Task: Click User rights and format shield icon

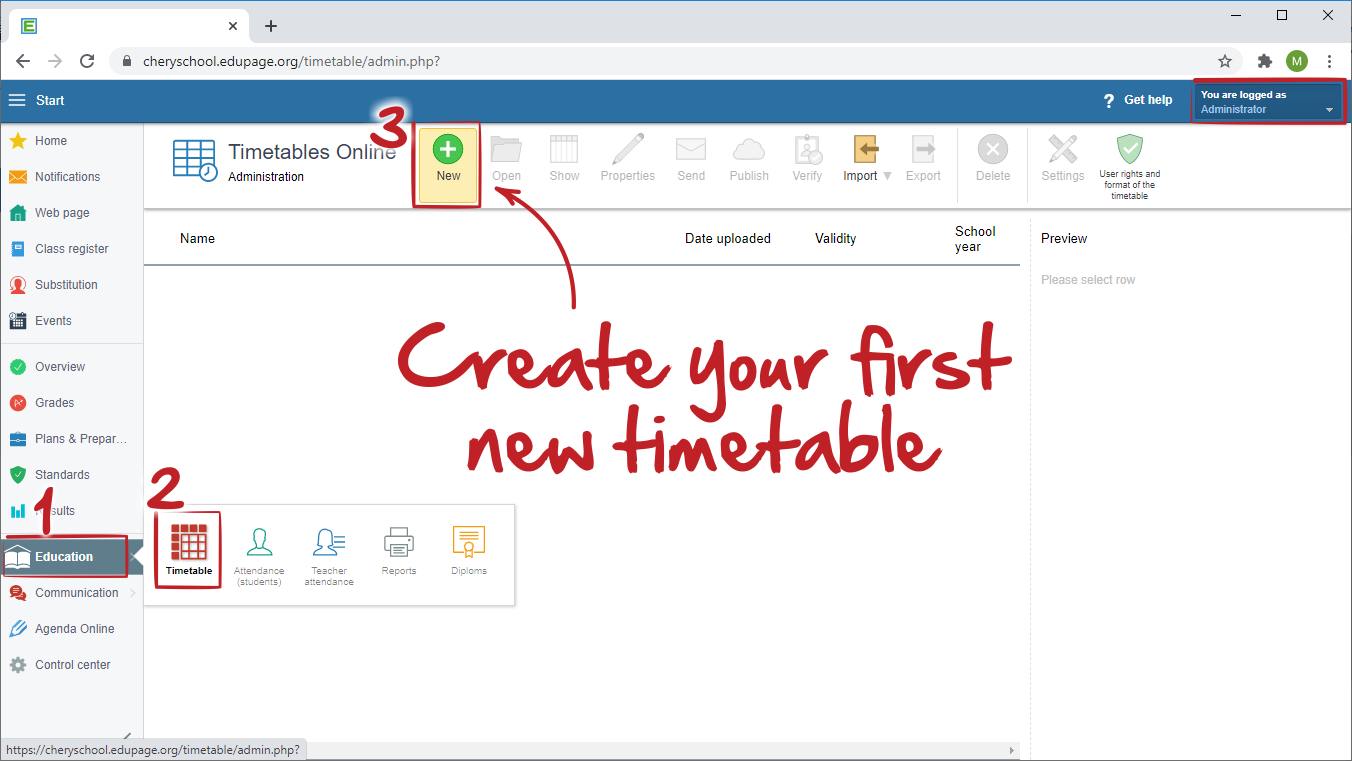Action: coord(1129,150)
